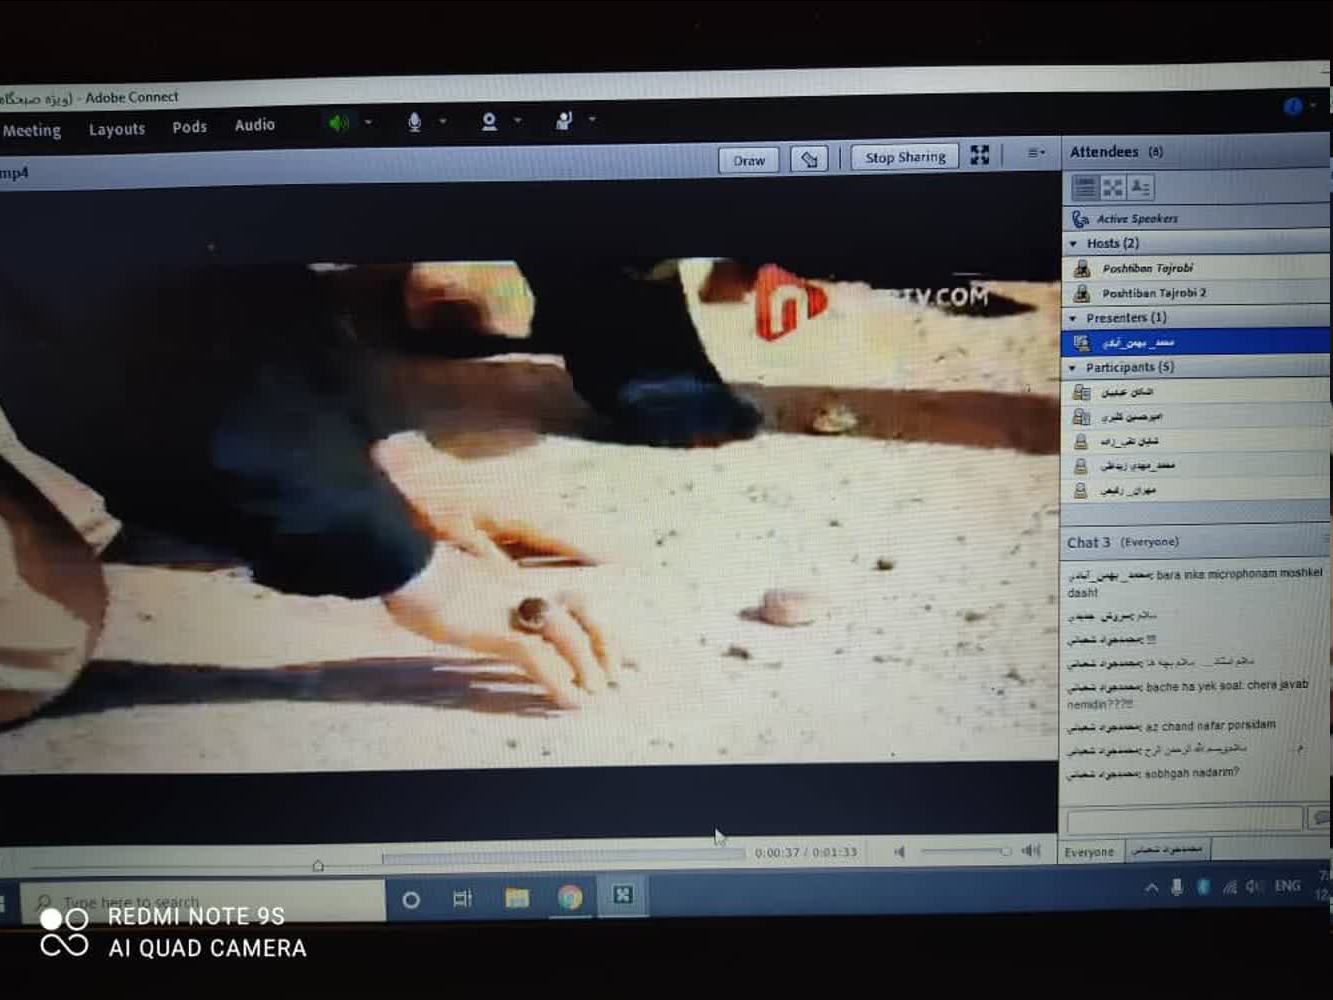Collapse the Hosts (2) group
This screenshot has width=1333, height=1000.
pyautogui.click(x=1074, y=243)
